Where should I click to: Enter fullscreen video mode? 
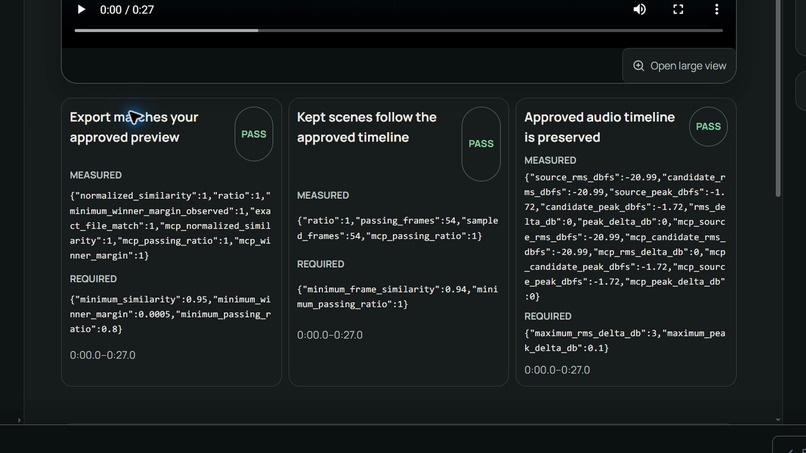pos(678,9)
